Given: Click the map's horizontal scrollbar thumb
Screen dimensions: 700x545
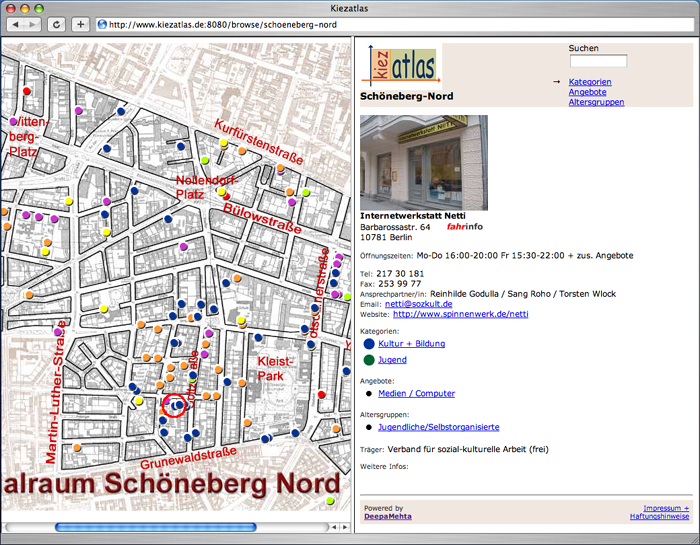Looking at the screenshot, I should coord(155,527).
